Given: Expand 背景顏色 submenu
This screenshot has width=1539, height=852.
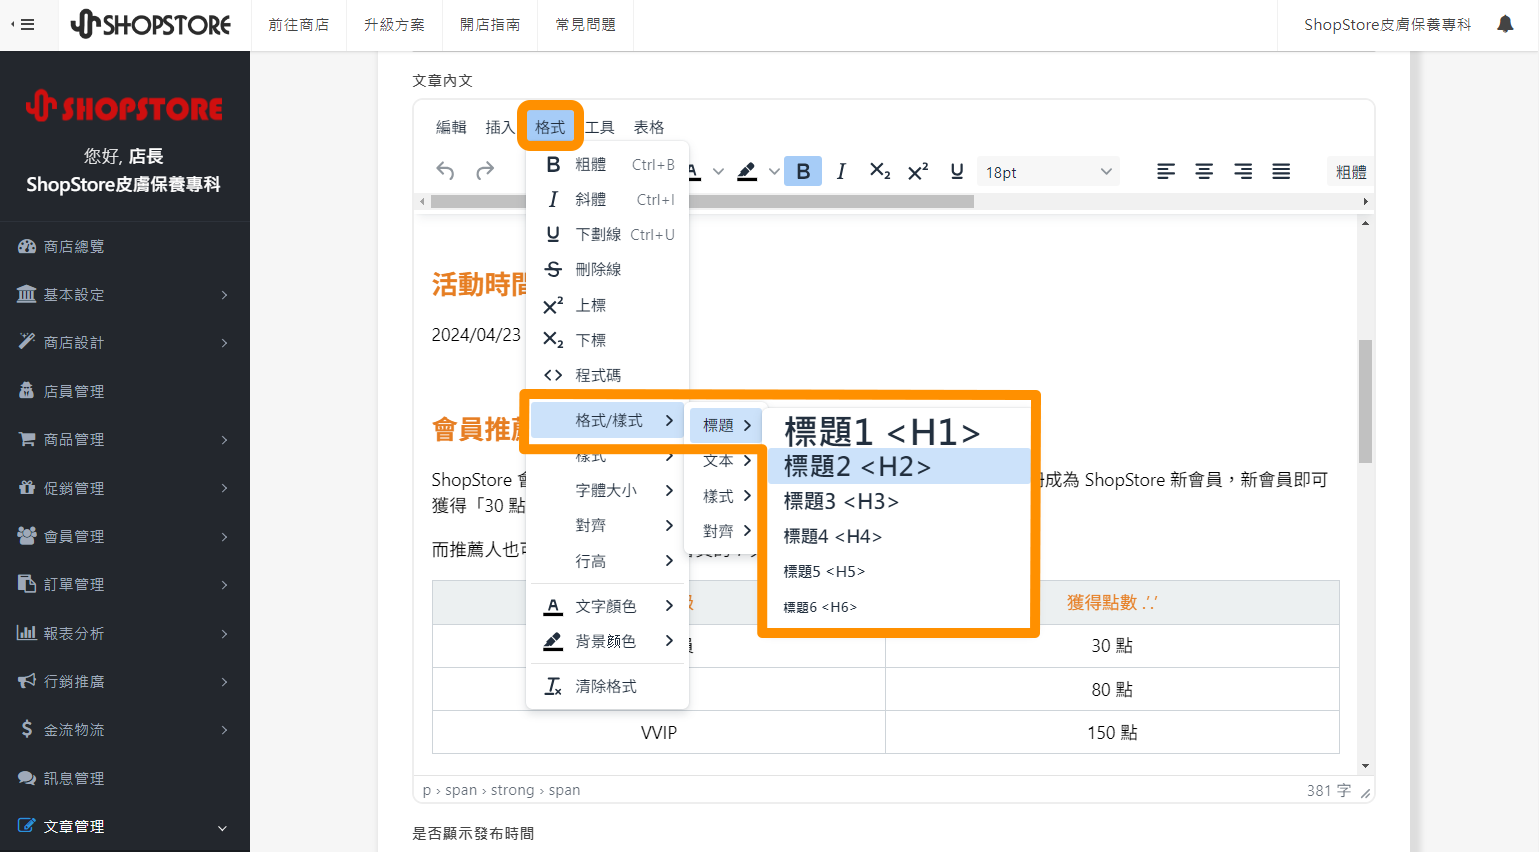Looking at the screenshot, I should point(608,641).
